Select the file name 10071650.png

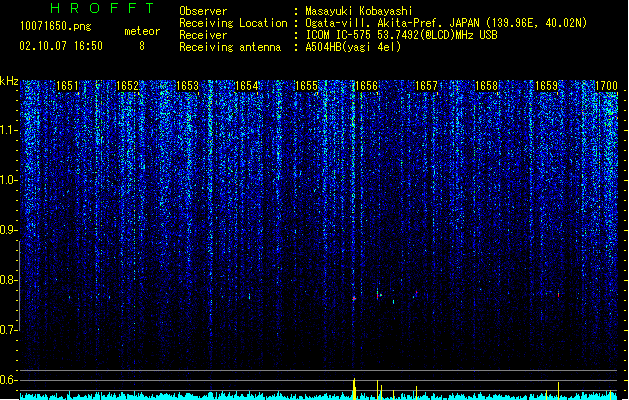click(x=56, y=27)
